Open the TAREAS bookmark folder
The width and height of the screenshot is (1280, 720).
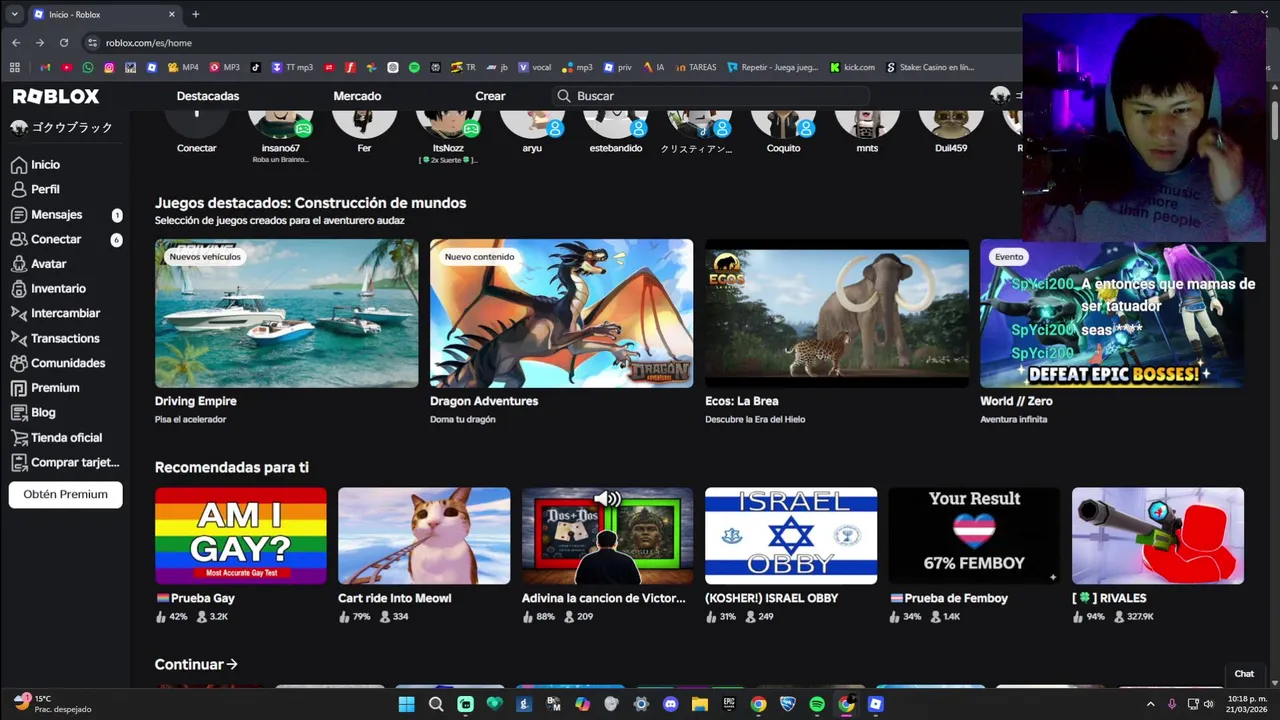(x=695, y=68)
